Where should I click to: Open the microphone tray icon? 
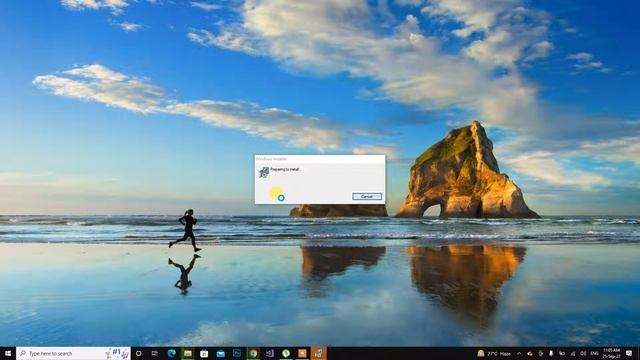pyautogui.click(x=551, y=353)
